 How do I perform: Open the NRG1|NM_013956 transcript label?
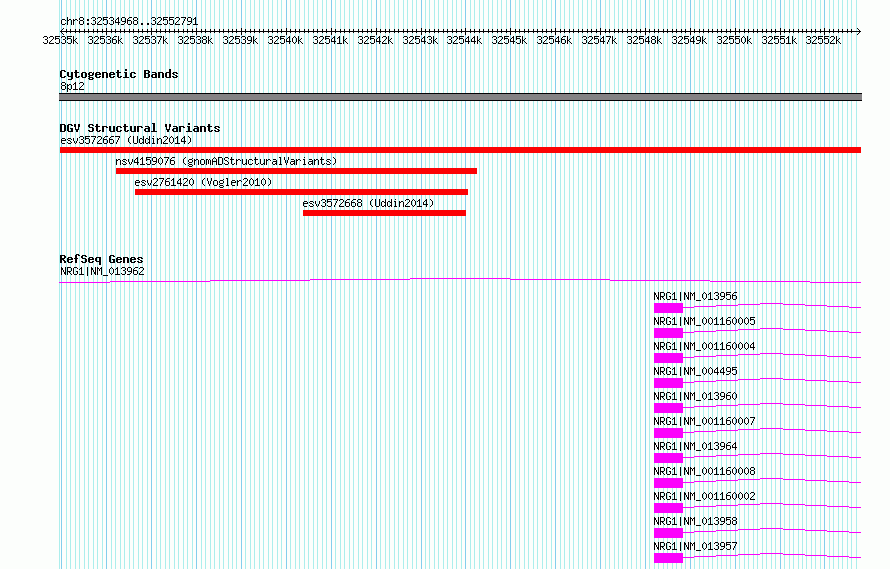pos(695,296)
